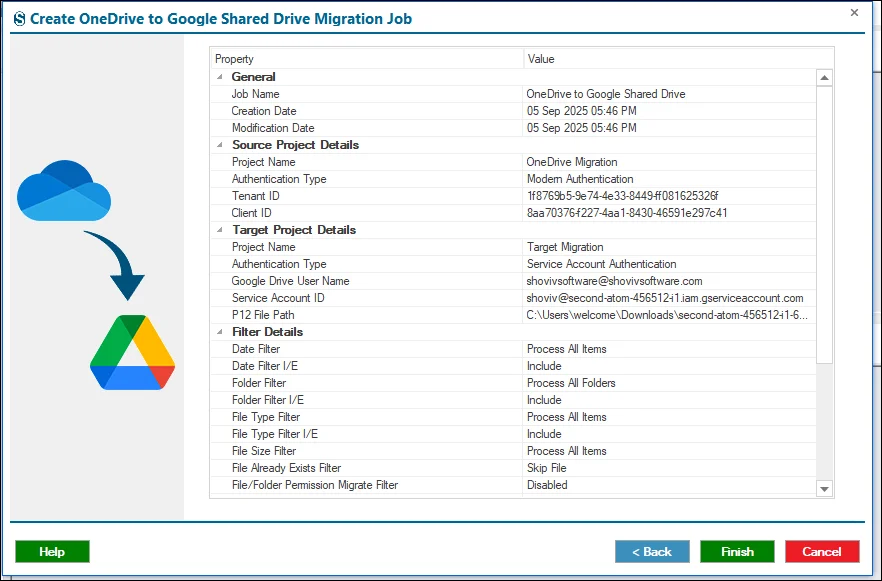The height and width of the screenshot is (581, 882).
Task: Click the Google Drive triangle icon
Action: (133, 353)
